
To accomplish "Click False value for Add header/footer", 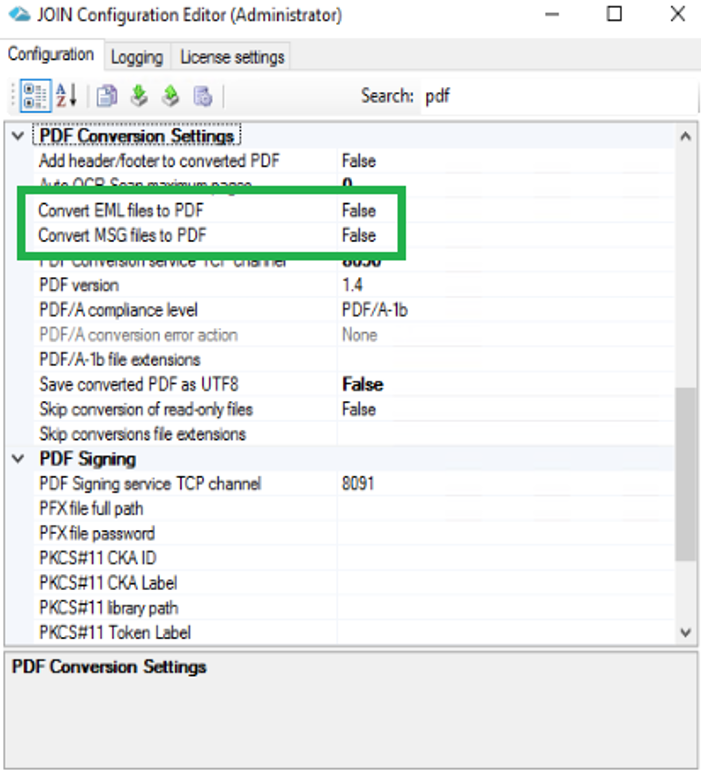I will tap(359, 161).
